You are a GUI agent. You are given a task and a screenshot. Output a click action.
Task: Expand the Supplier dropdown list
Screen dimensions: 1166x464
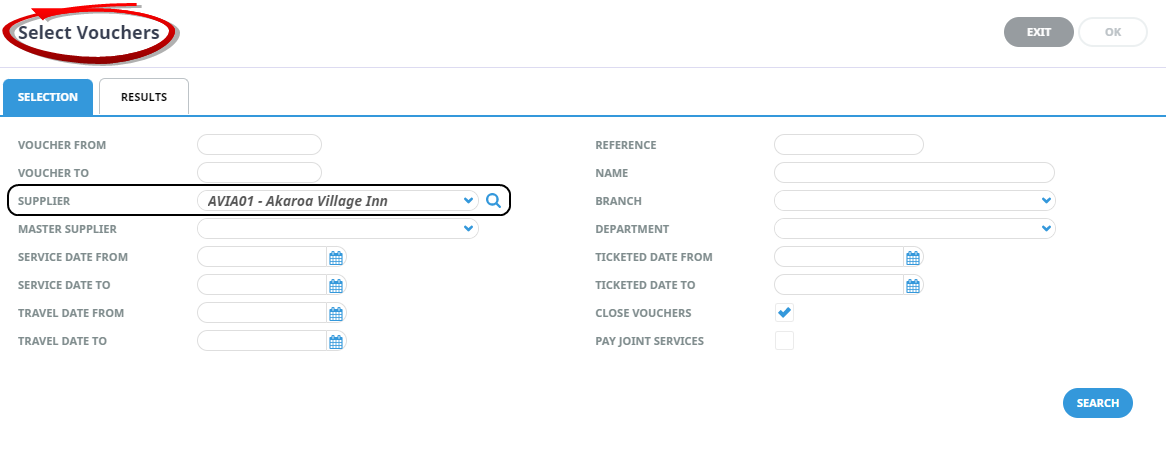click(x=469, y=201)
